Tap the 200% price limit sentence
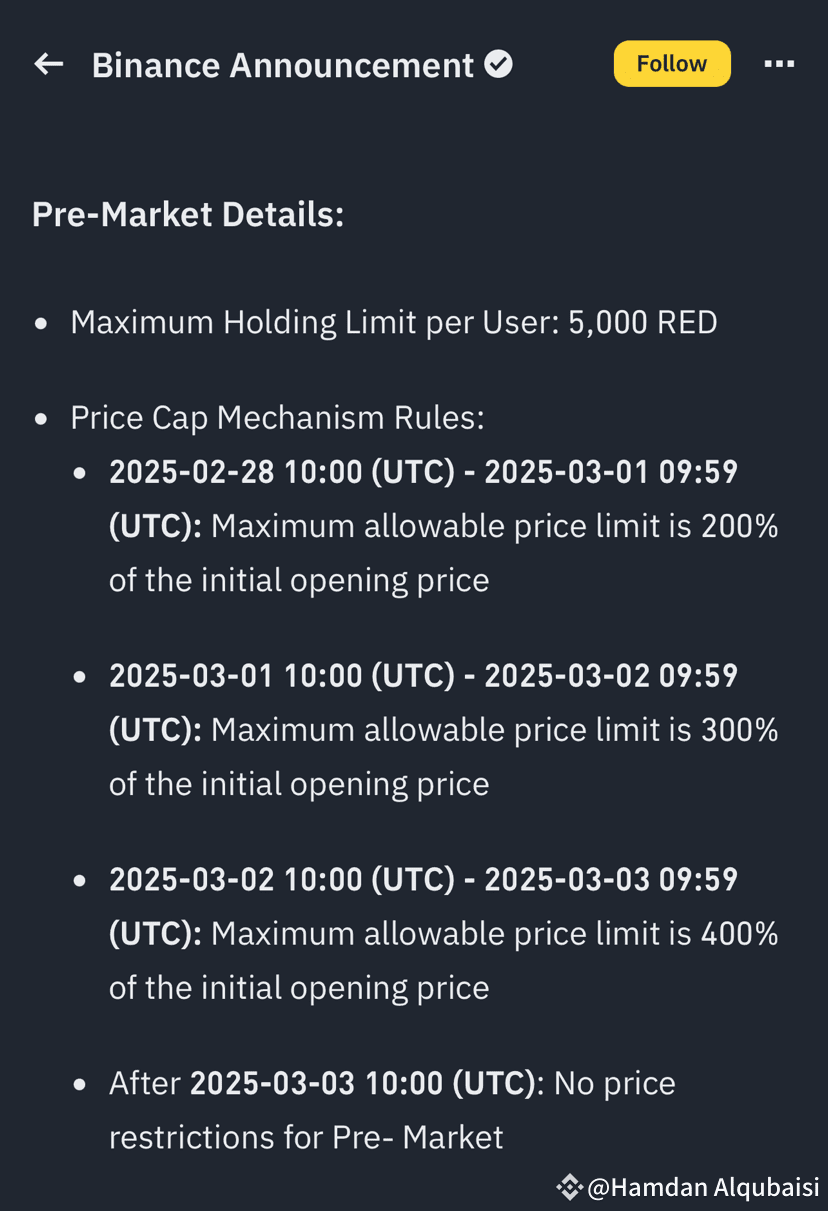The image size is (828, 1211). [444, 553]
